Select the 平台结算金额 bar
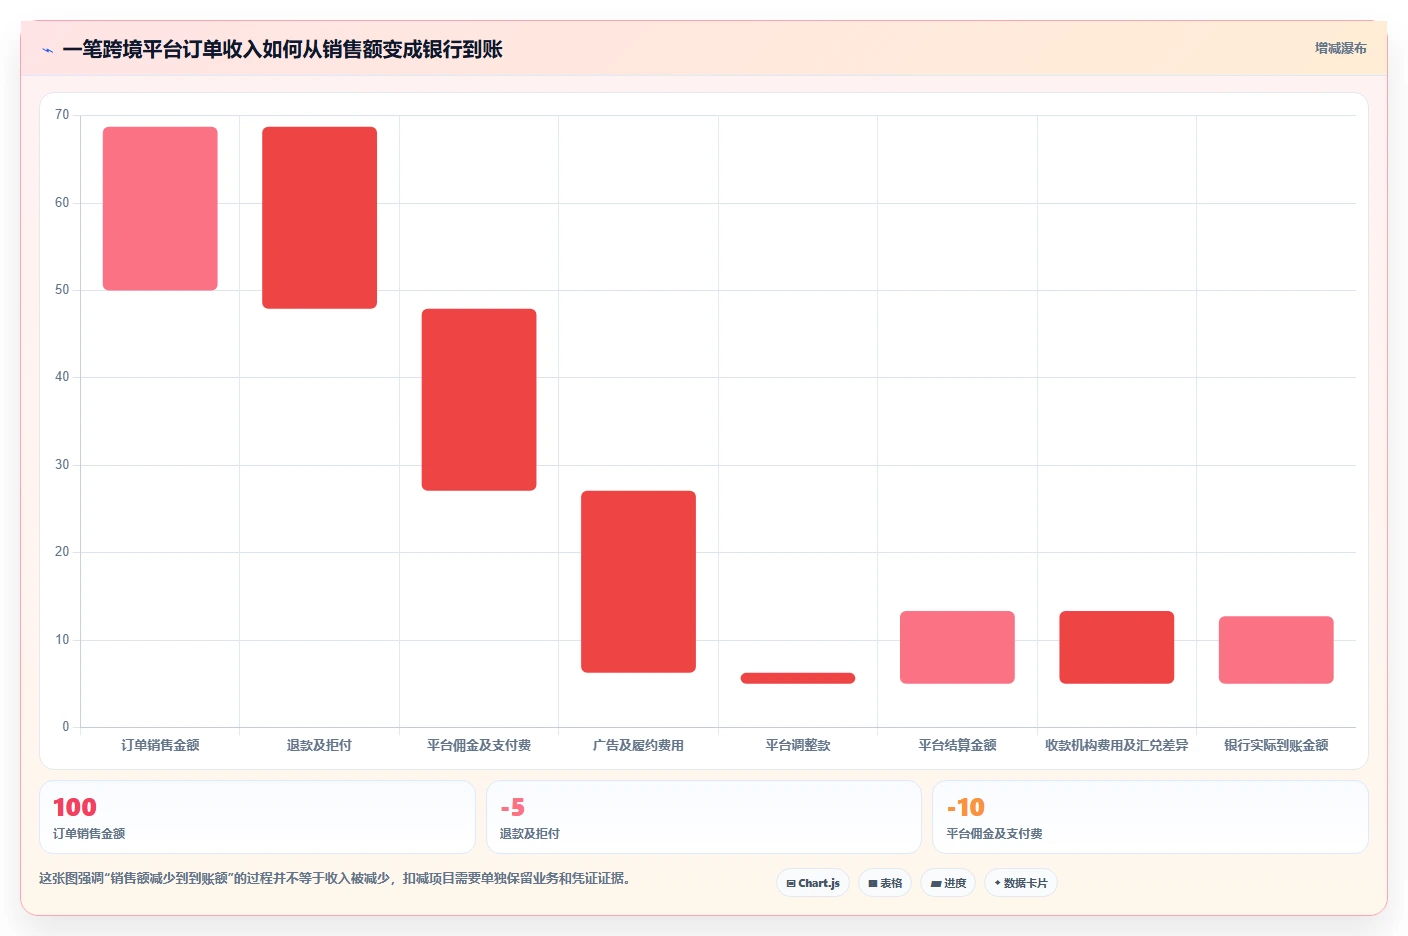Image resolution: width=1408 pixels, height=936 pixels. coord(957,647)
